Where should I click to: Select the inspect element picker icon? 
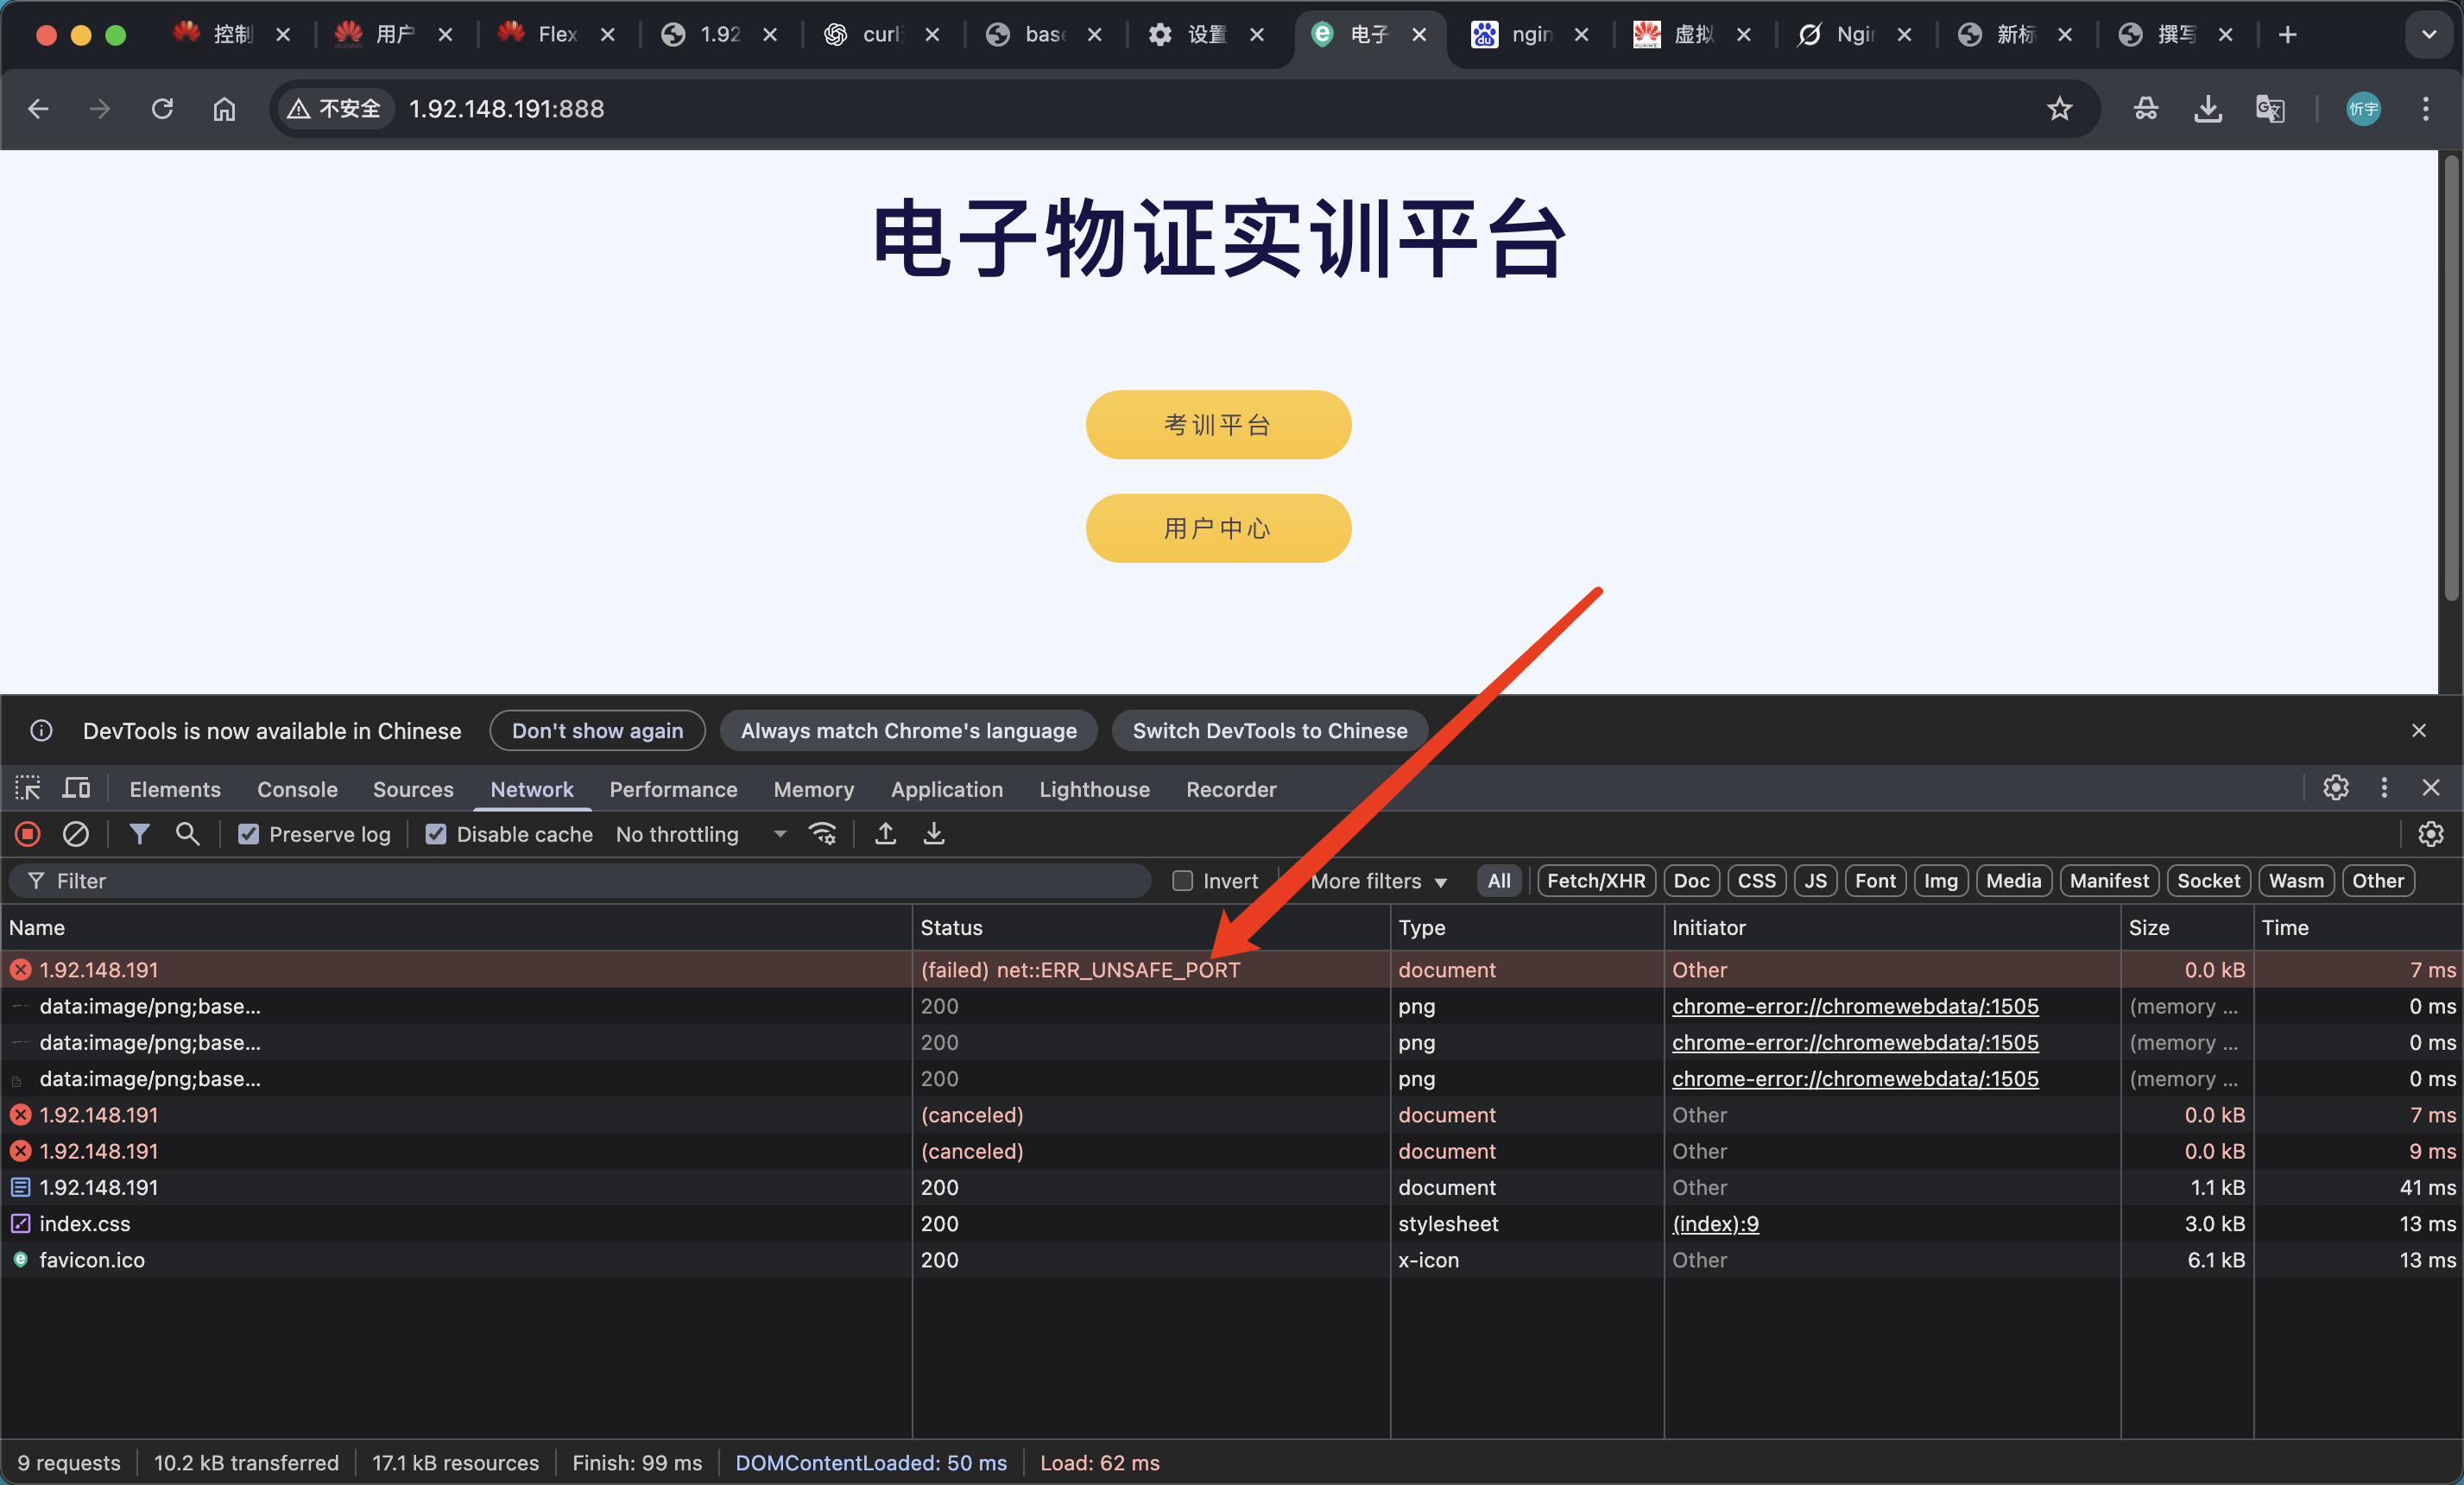[x=28, y=789]
